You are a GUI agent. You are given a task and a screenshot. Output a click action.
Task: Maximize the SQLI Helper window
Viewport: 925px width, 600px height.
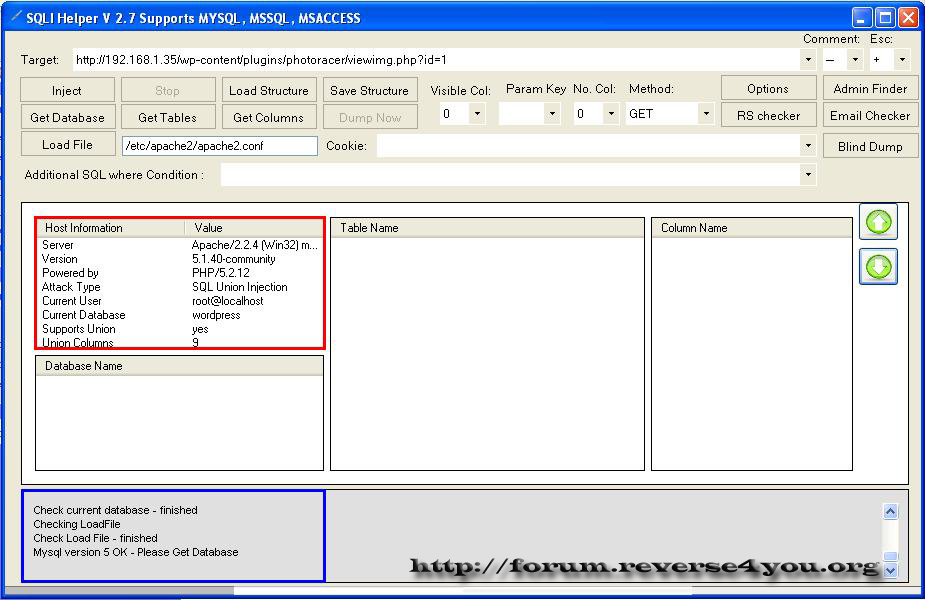coord(885,18)
